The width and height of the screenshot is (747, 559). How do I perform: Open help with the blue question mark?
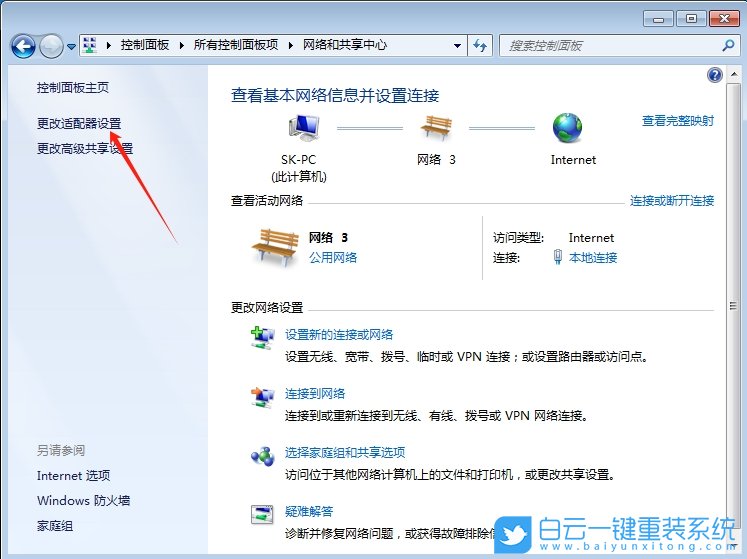click(x=715, y=75)
